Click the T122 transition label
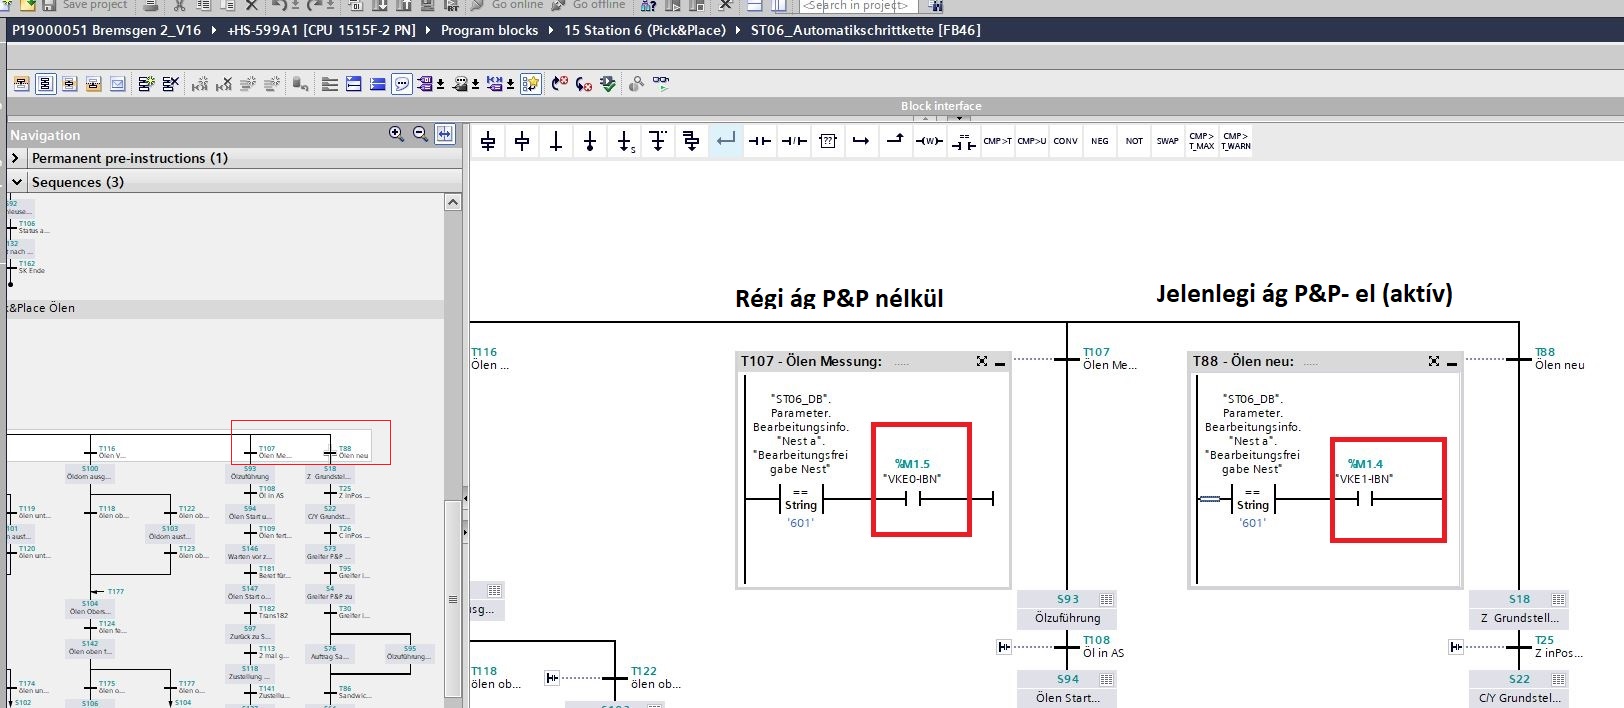The height and width of the screenshot is (708, 1624). [644, 671]
